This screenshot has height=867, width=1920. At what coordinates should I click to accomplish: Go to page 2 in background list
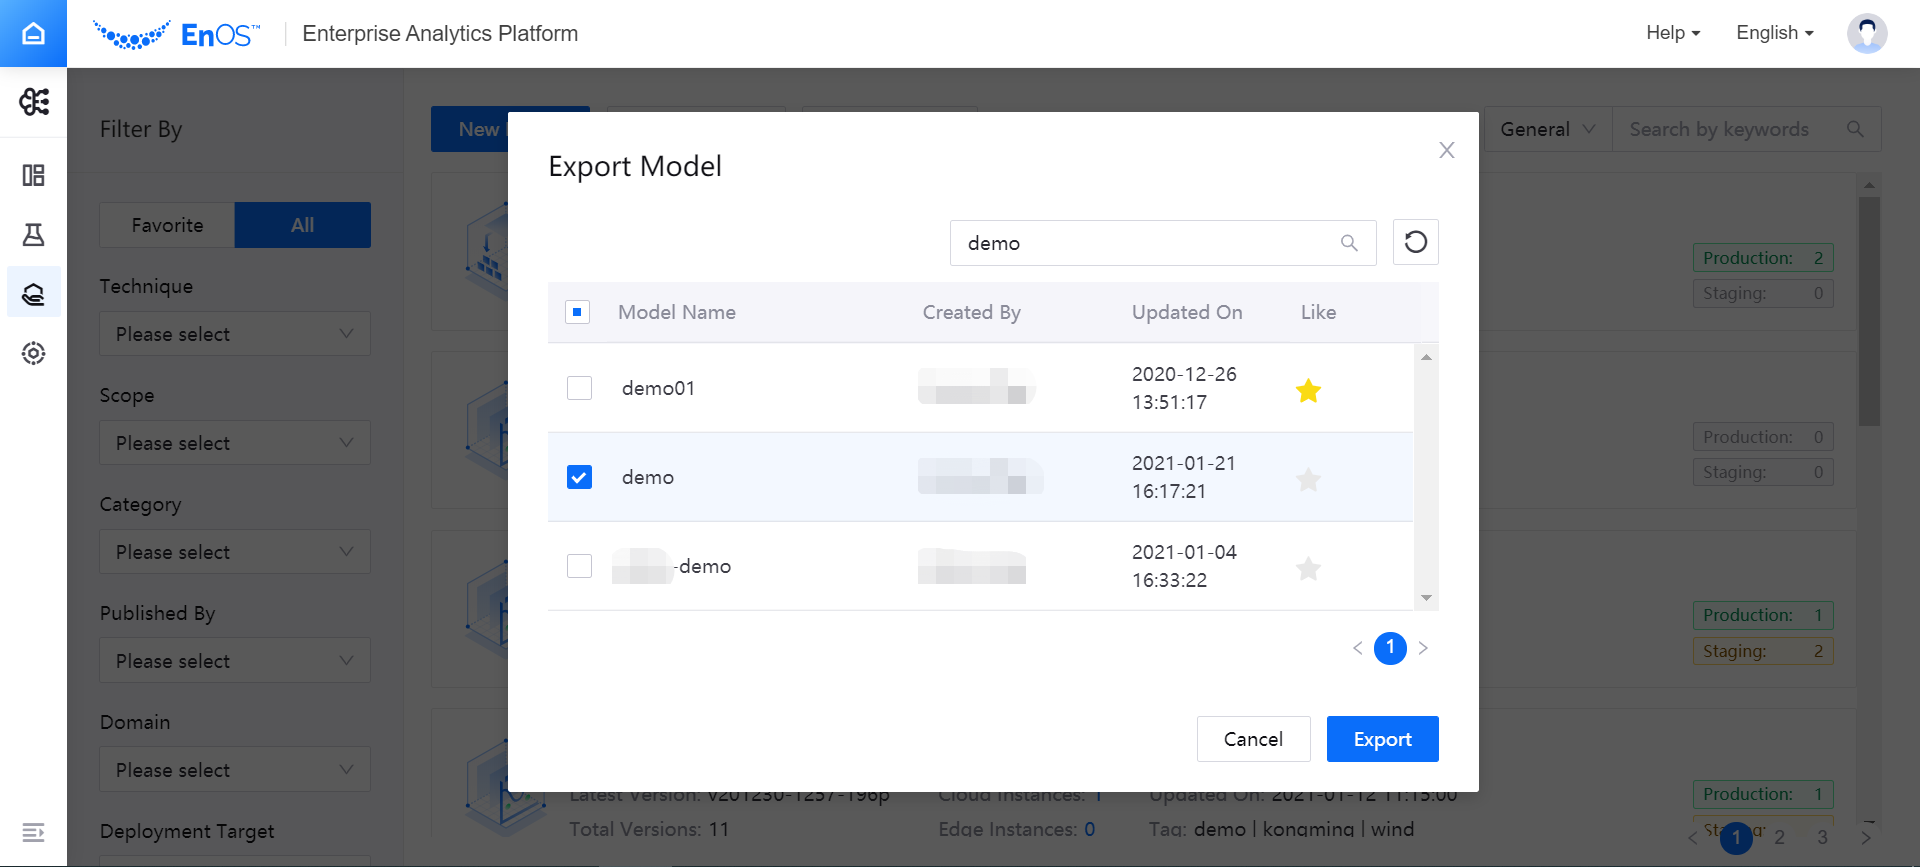(1779, 837)
